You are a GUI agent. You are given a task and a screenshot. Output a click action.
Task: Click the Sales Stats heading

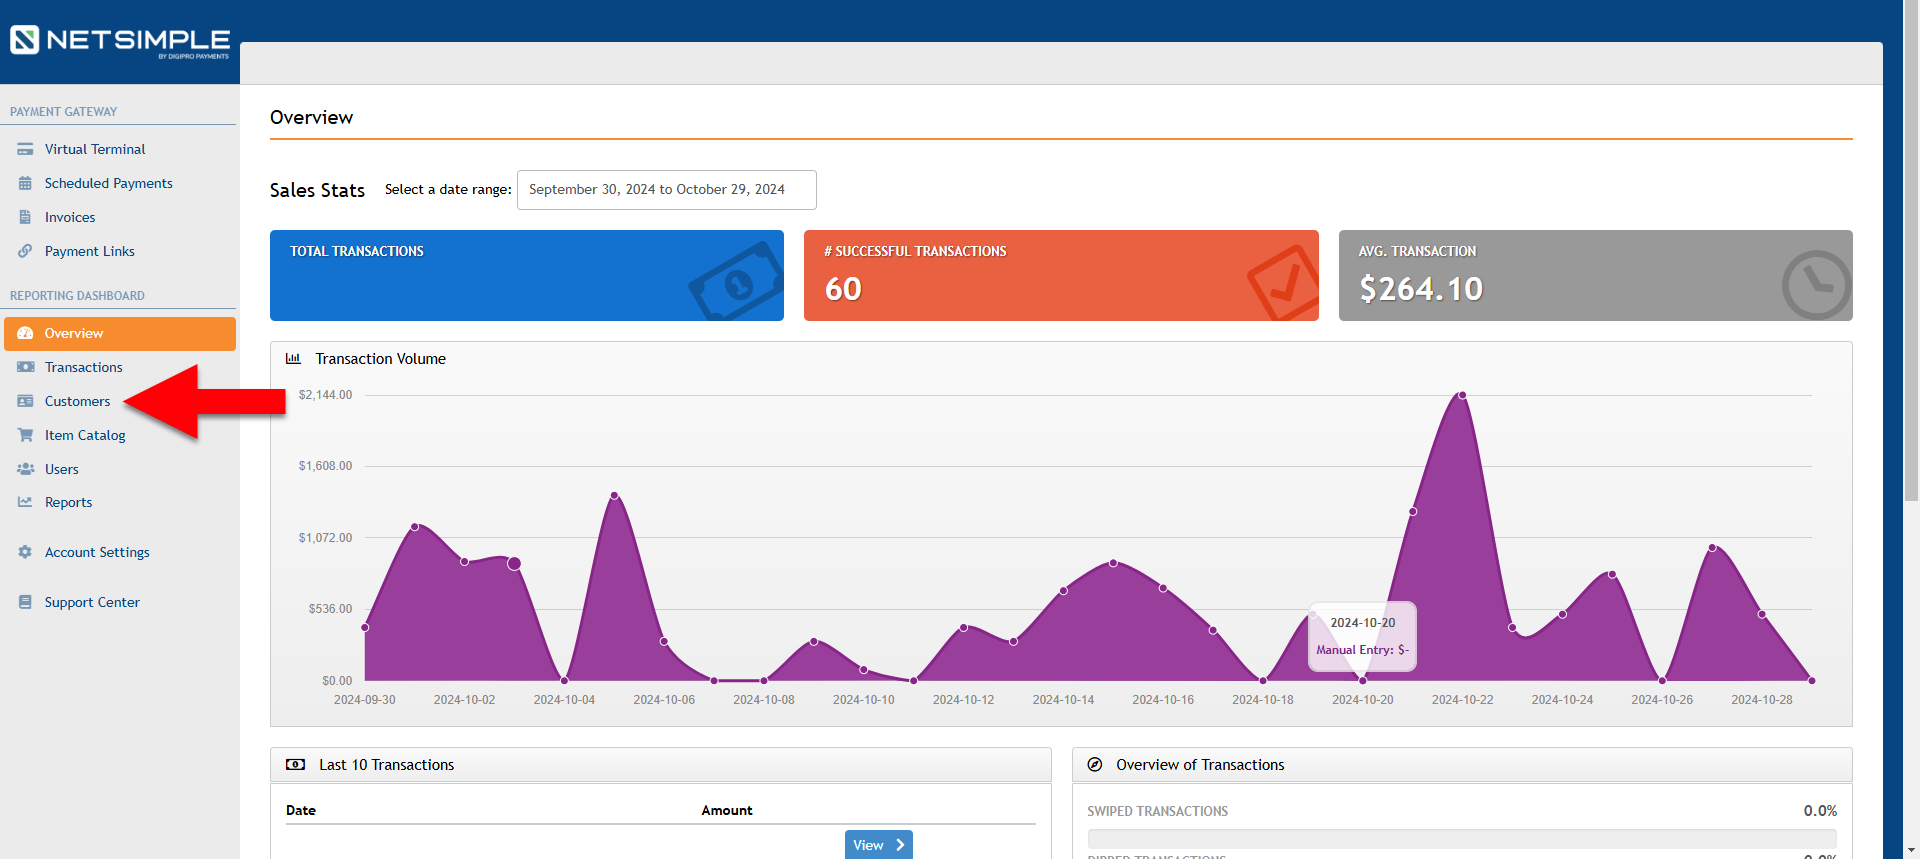[x=317, y=190]
